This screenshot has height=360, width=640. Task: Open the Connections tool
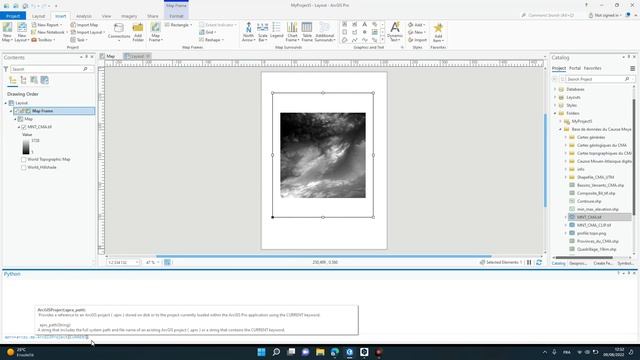(x=119, y=32)
